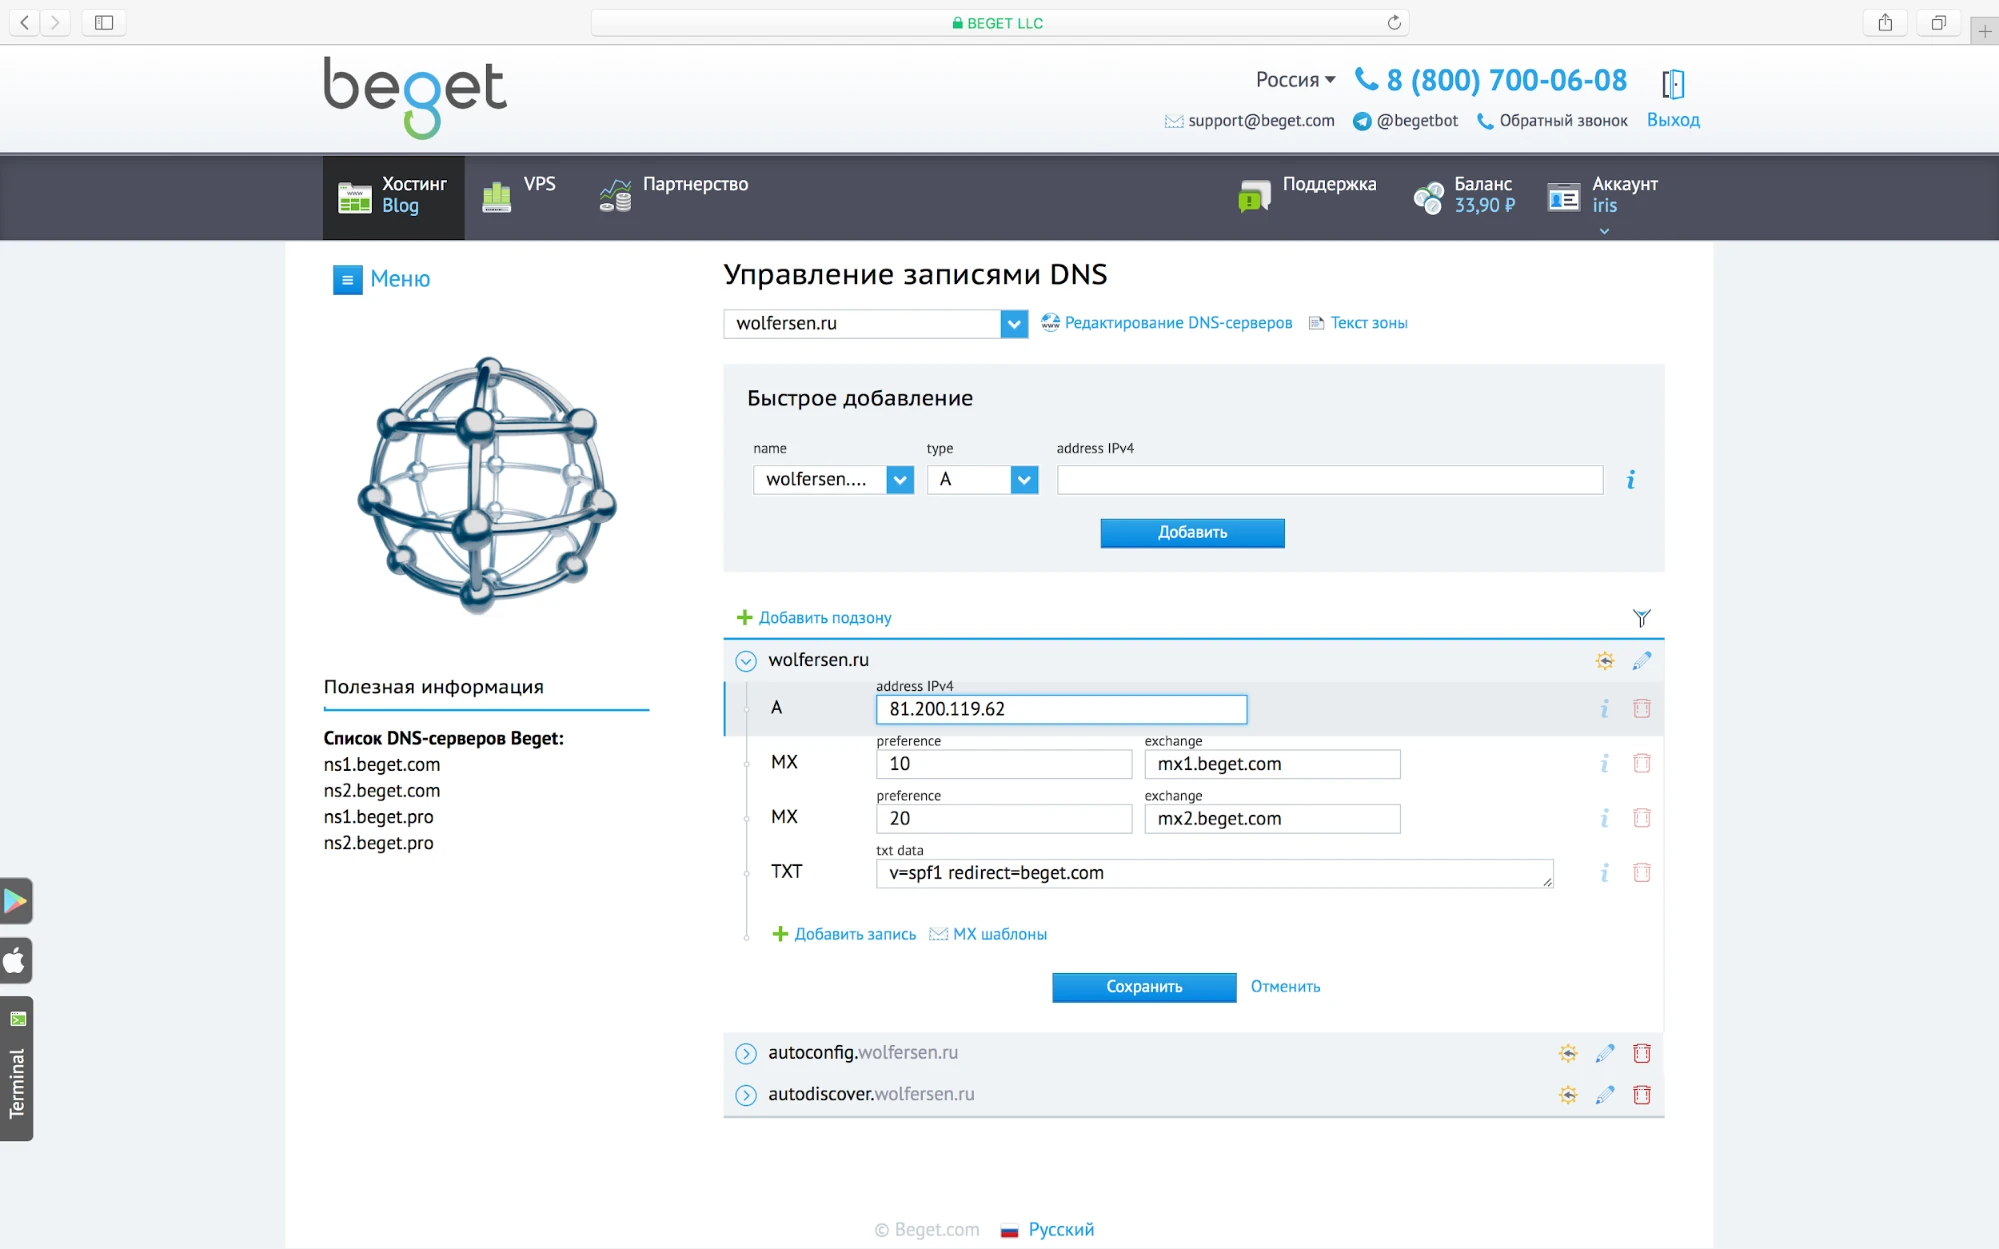Open the record type dropdown showing A
1999x1249 pixels.
pos(1023,480)
